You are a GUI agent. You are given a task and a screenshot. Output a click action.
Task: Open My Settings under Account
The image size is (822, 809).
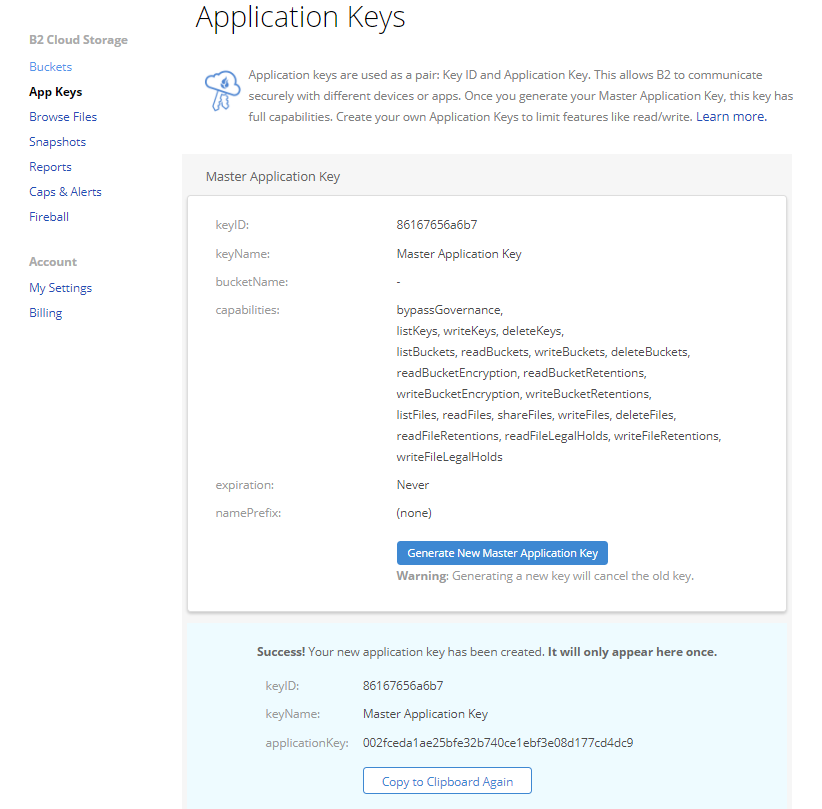[x=60, y=288]
